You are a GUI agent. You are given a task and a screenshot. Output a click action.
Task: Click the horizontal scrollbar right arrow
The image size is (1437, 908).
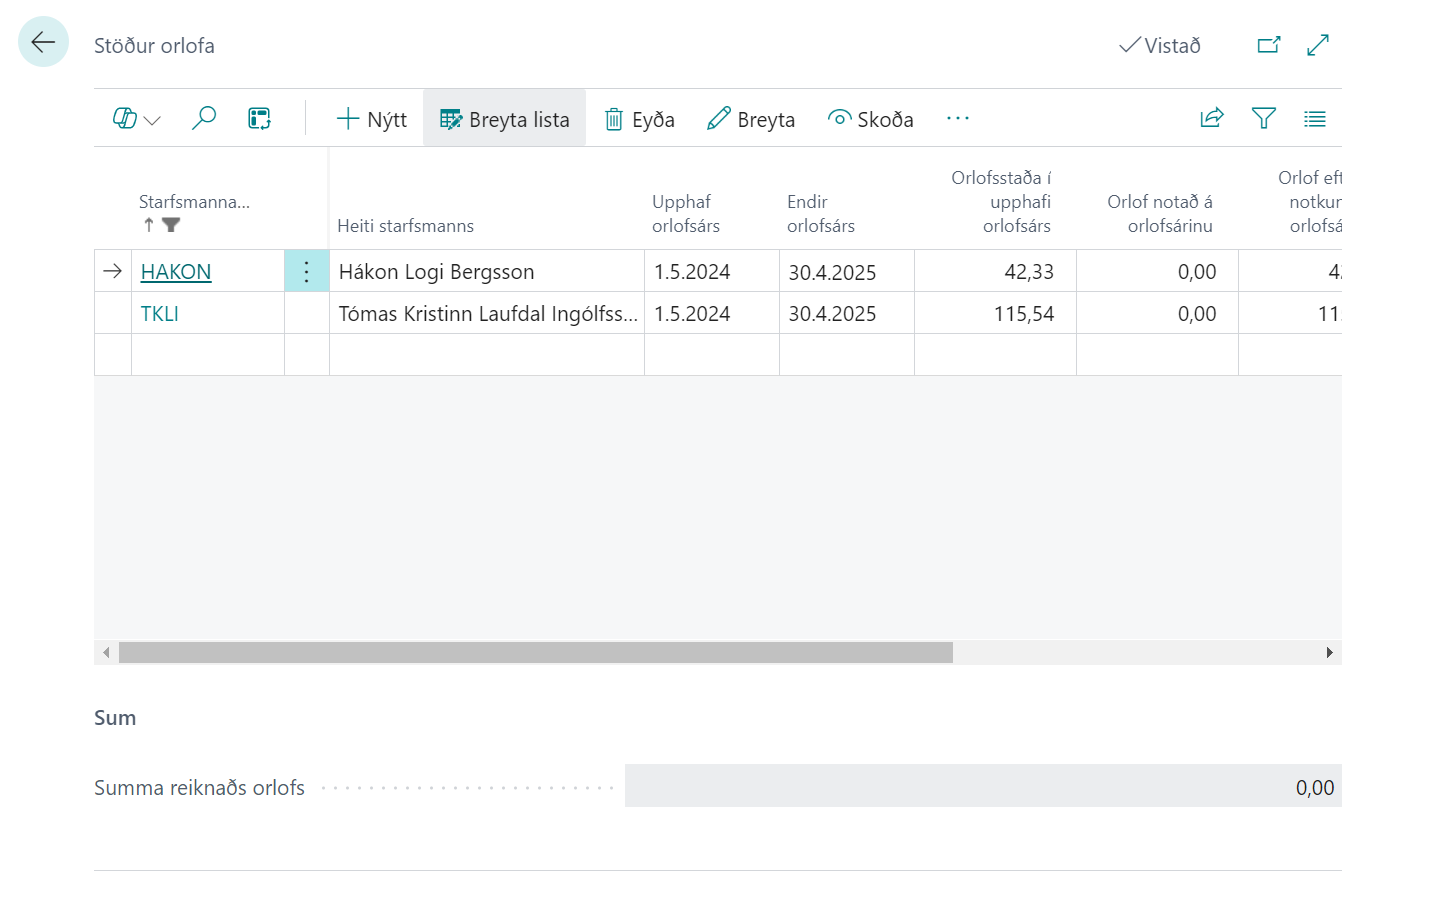point(1329,653)
